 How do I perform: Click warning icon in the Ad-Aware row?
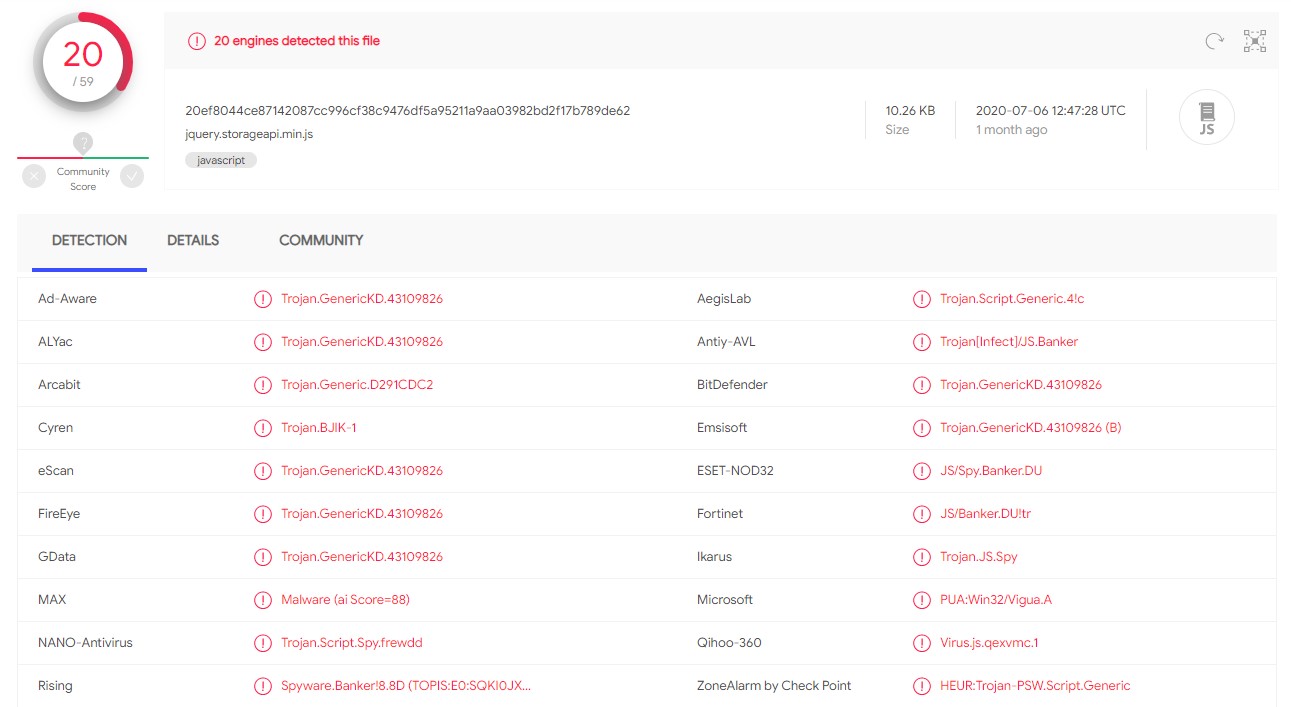pos(263,299)
